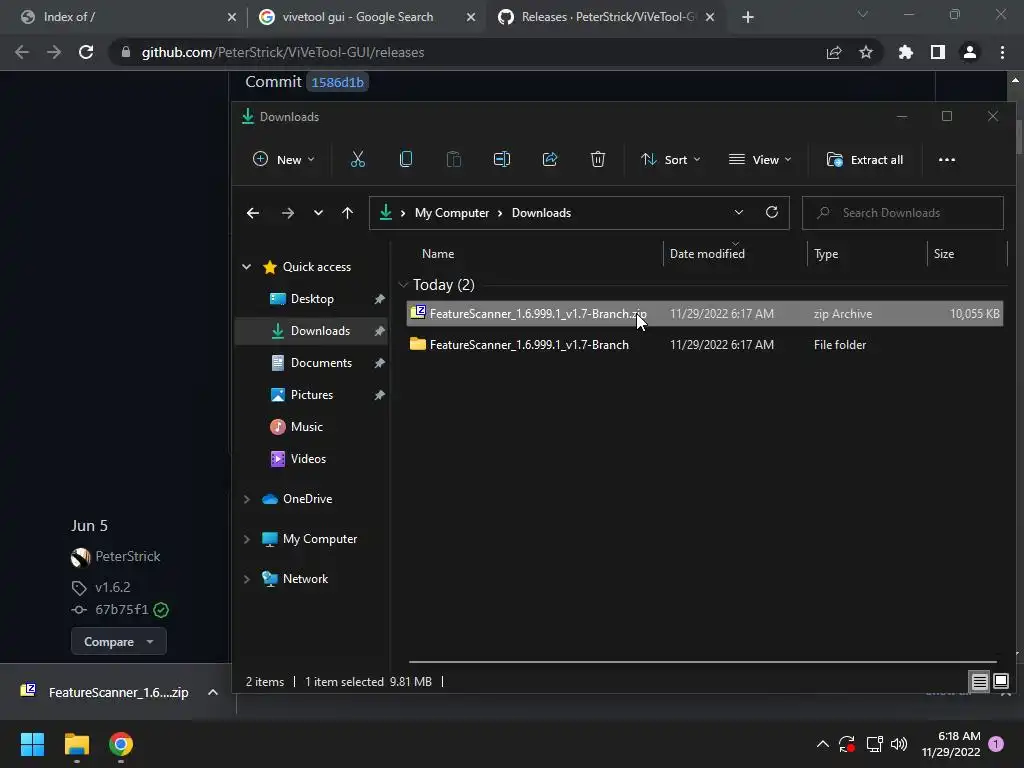Collapse the Quick access tree node
Image resolution: width=1024 pixels, height=768 pixels.
tap(246, 266)
